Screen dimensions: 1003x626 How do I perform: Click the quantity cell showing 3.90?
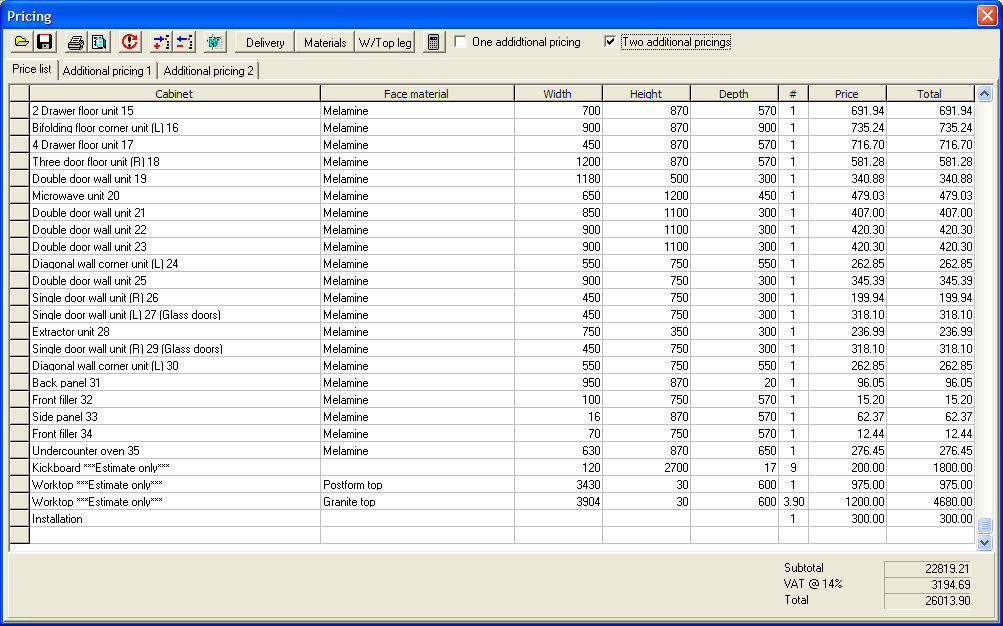click(793, 501)
